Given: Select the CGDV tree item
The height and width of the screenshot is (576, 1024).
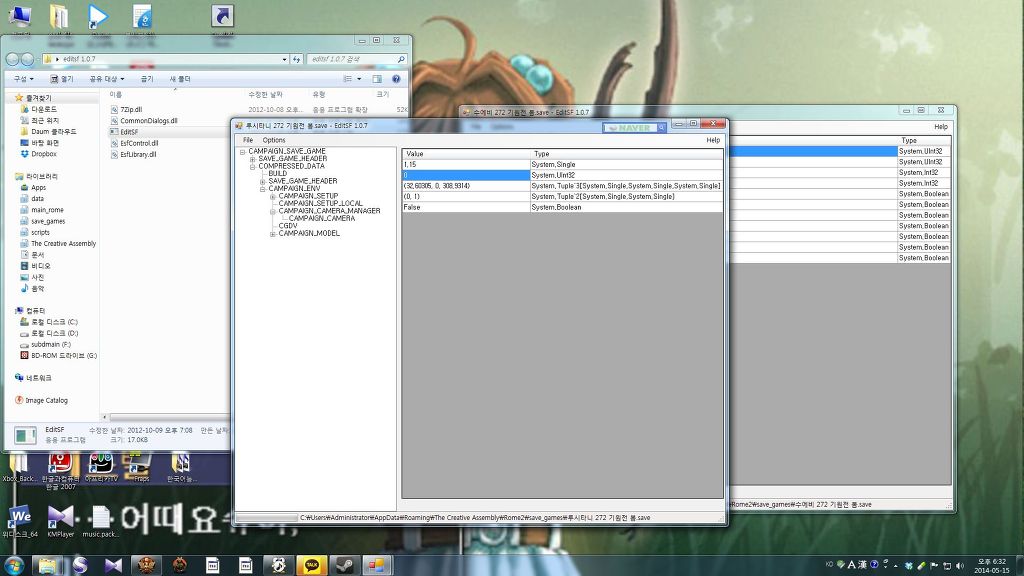Looking at the screenshot, I should coord(288,226).
